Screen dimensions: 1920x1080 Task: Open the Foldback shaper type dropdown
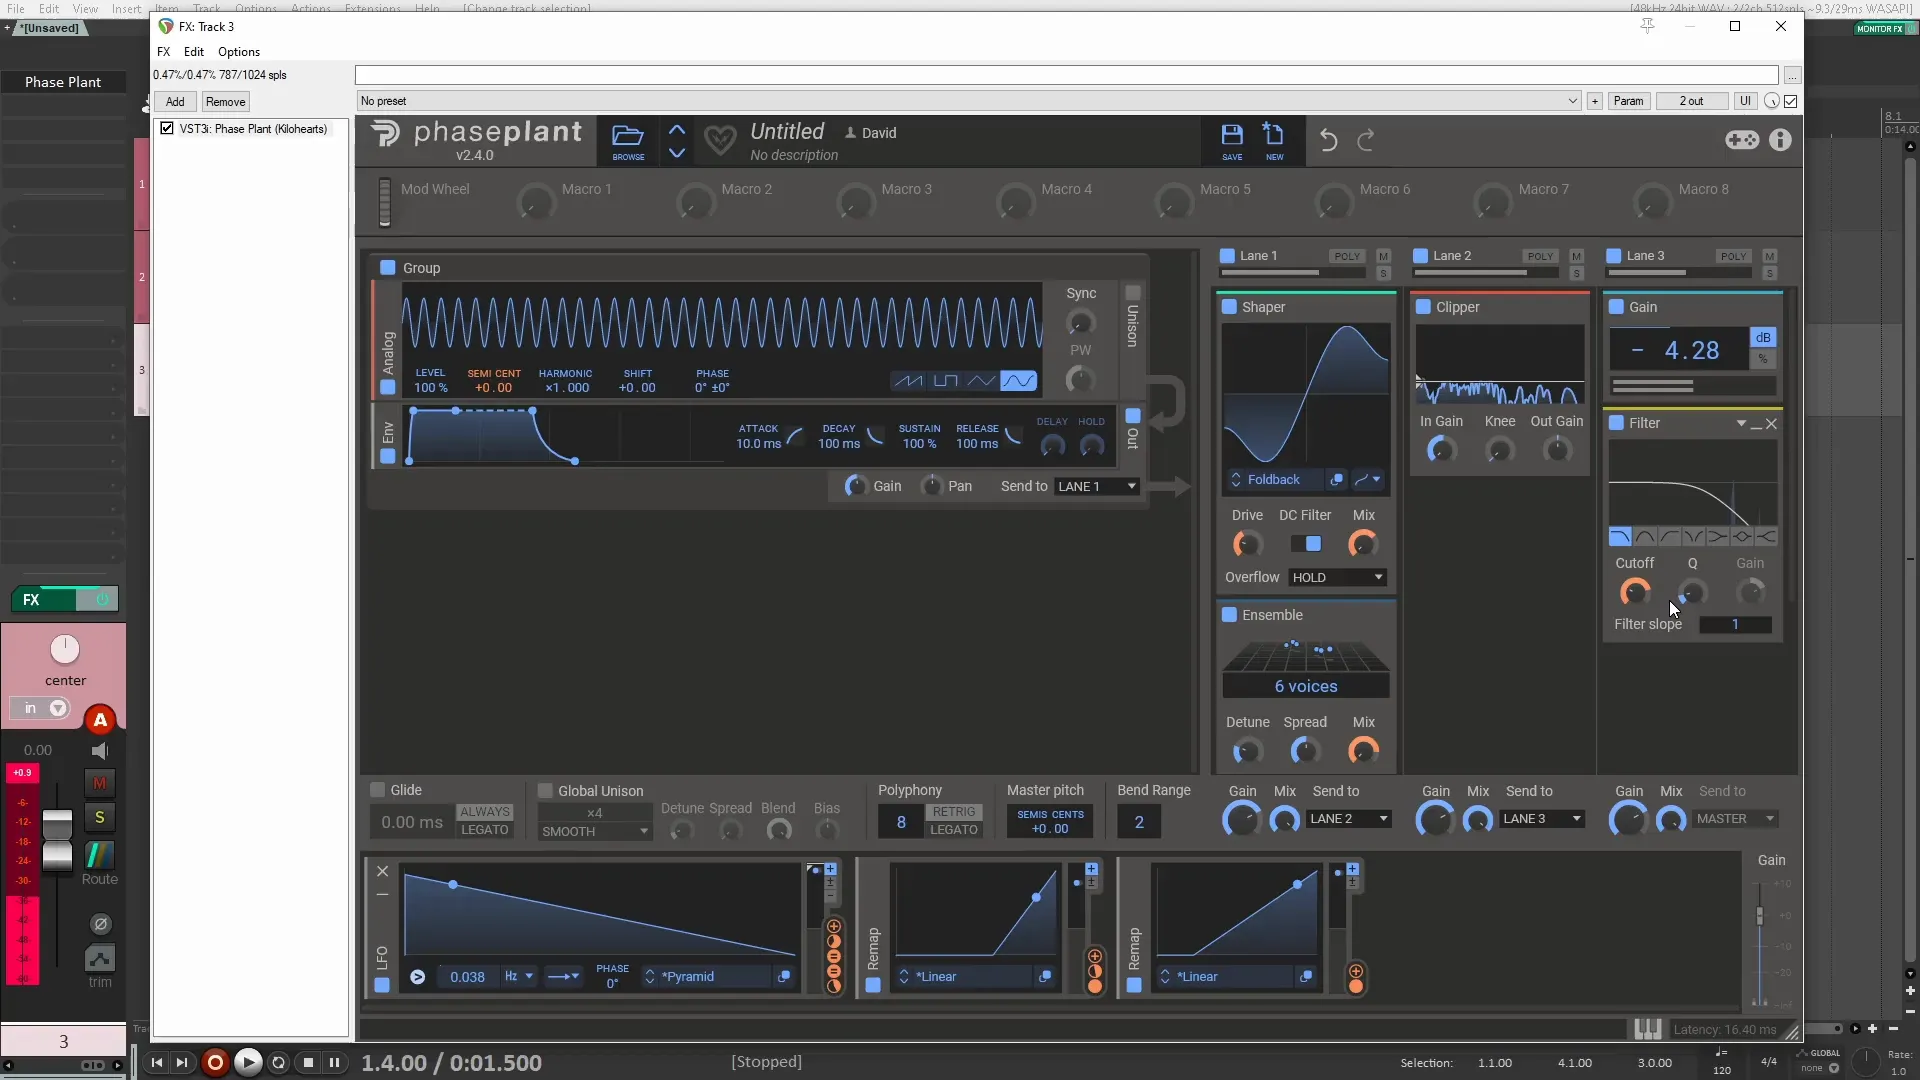pyautogui.click(x=1275, y=480)
